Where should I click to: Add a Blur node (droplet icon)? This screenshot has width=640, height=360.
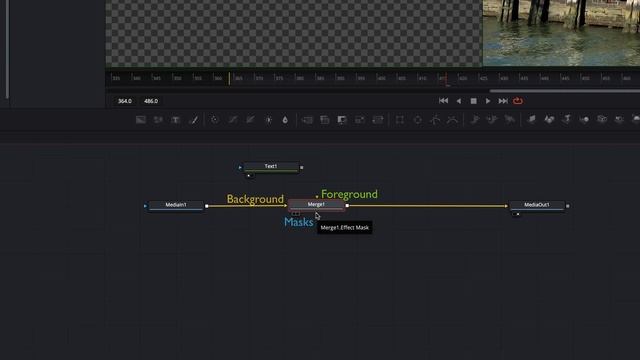285,120
